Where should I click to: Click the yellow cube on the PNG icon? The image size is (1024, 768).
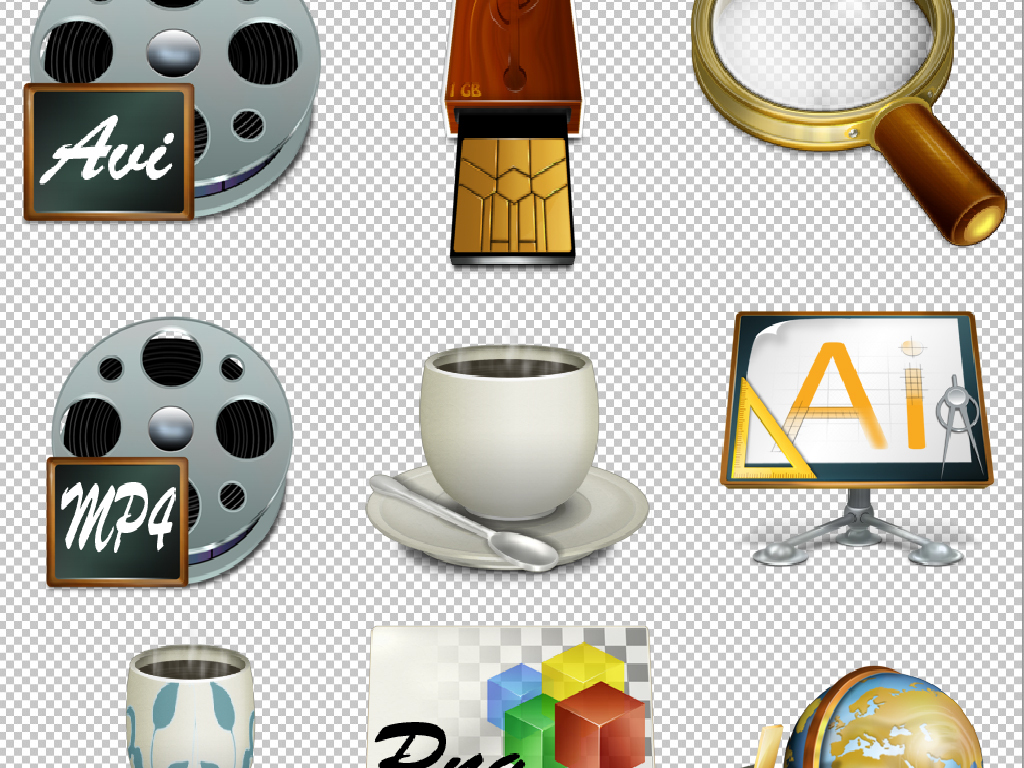coord(580,672)
